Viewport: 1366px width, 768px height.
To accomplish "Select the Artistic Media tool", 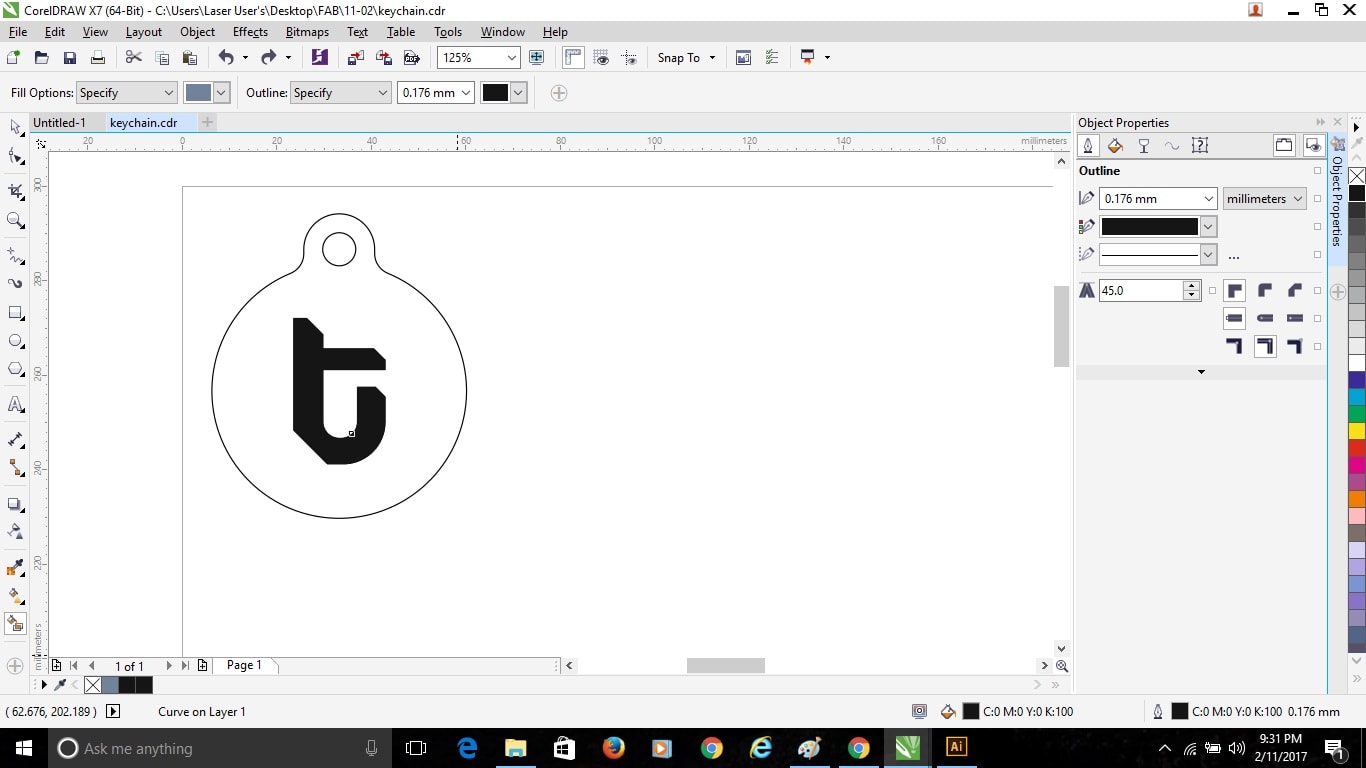I will pos(15,284).
